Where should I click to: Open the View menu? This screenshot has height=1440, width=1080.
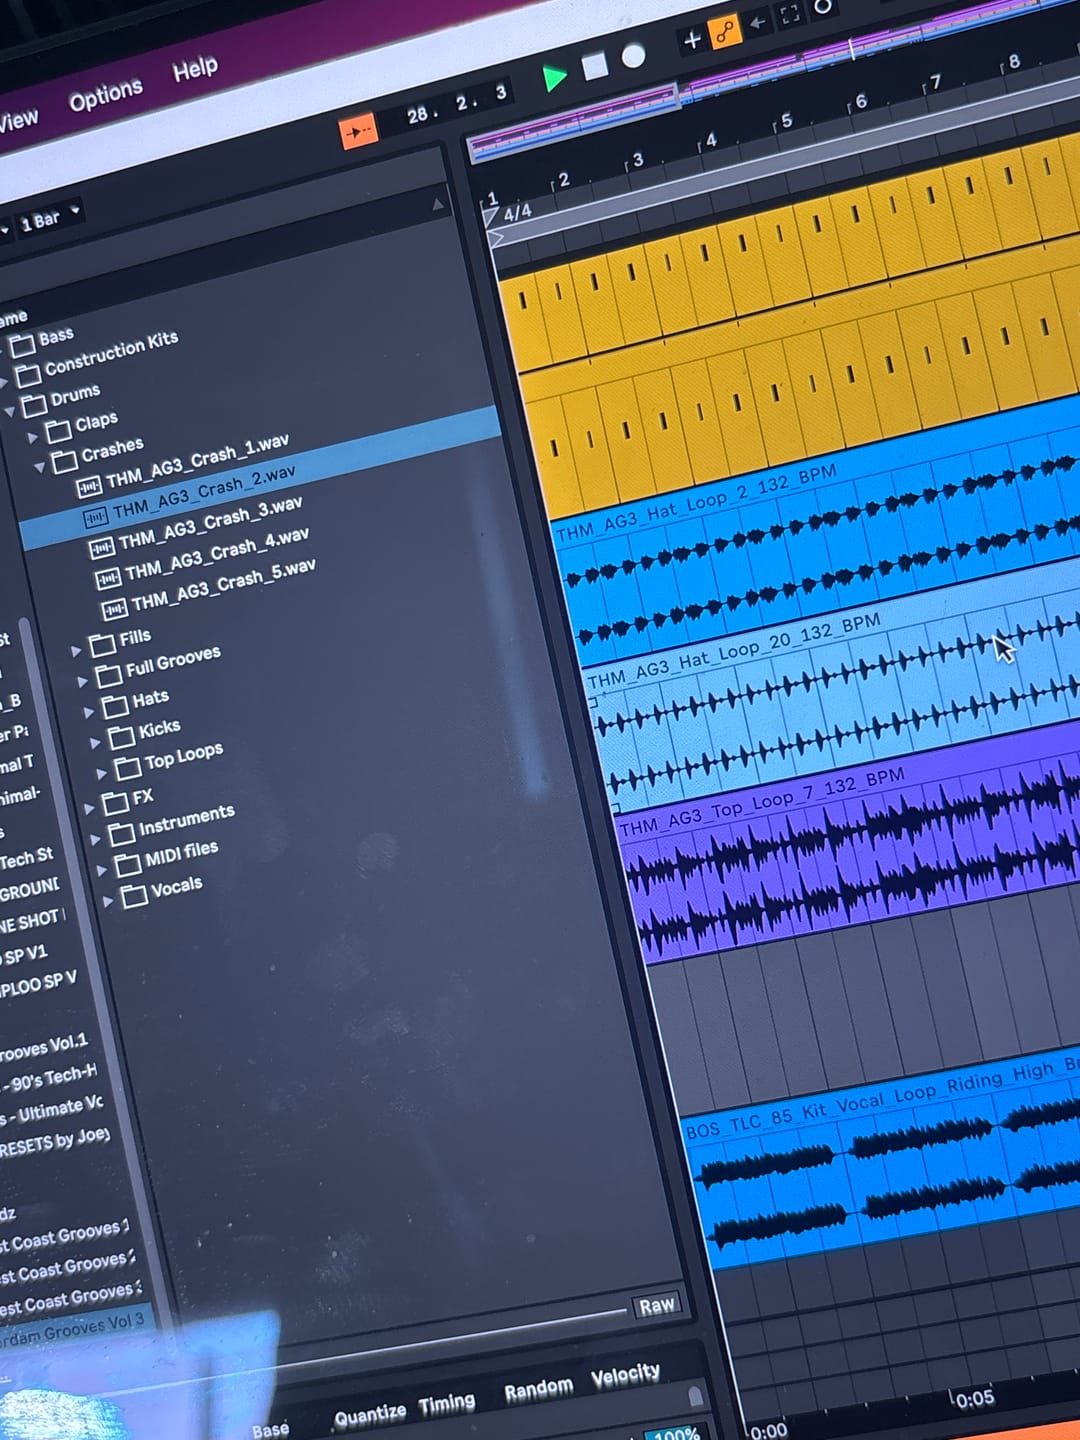click(x=18, y=121)
